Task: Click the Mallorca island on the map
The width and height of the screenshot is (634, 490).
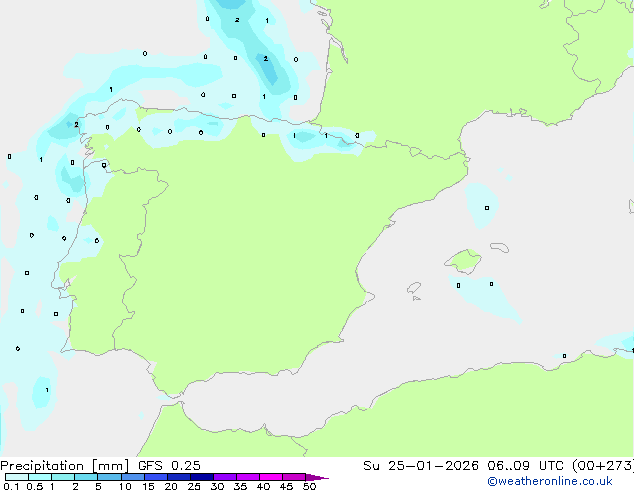Action: (x=464, y=261)
